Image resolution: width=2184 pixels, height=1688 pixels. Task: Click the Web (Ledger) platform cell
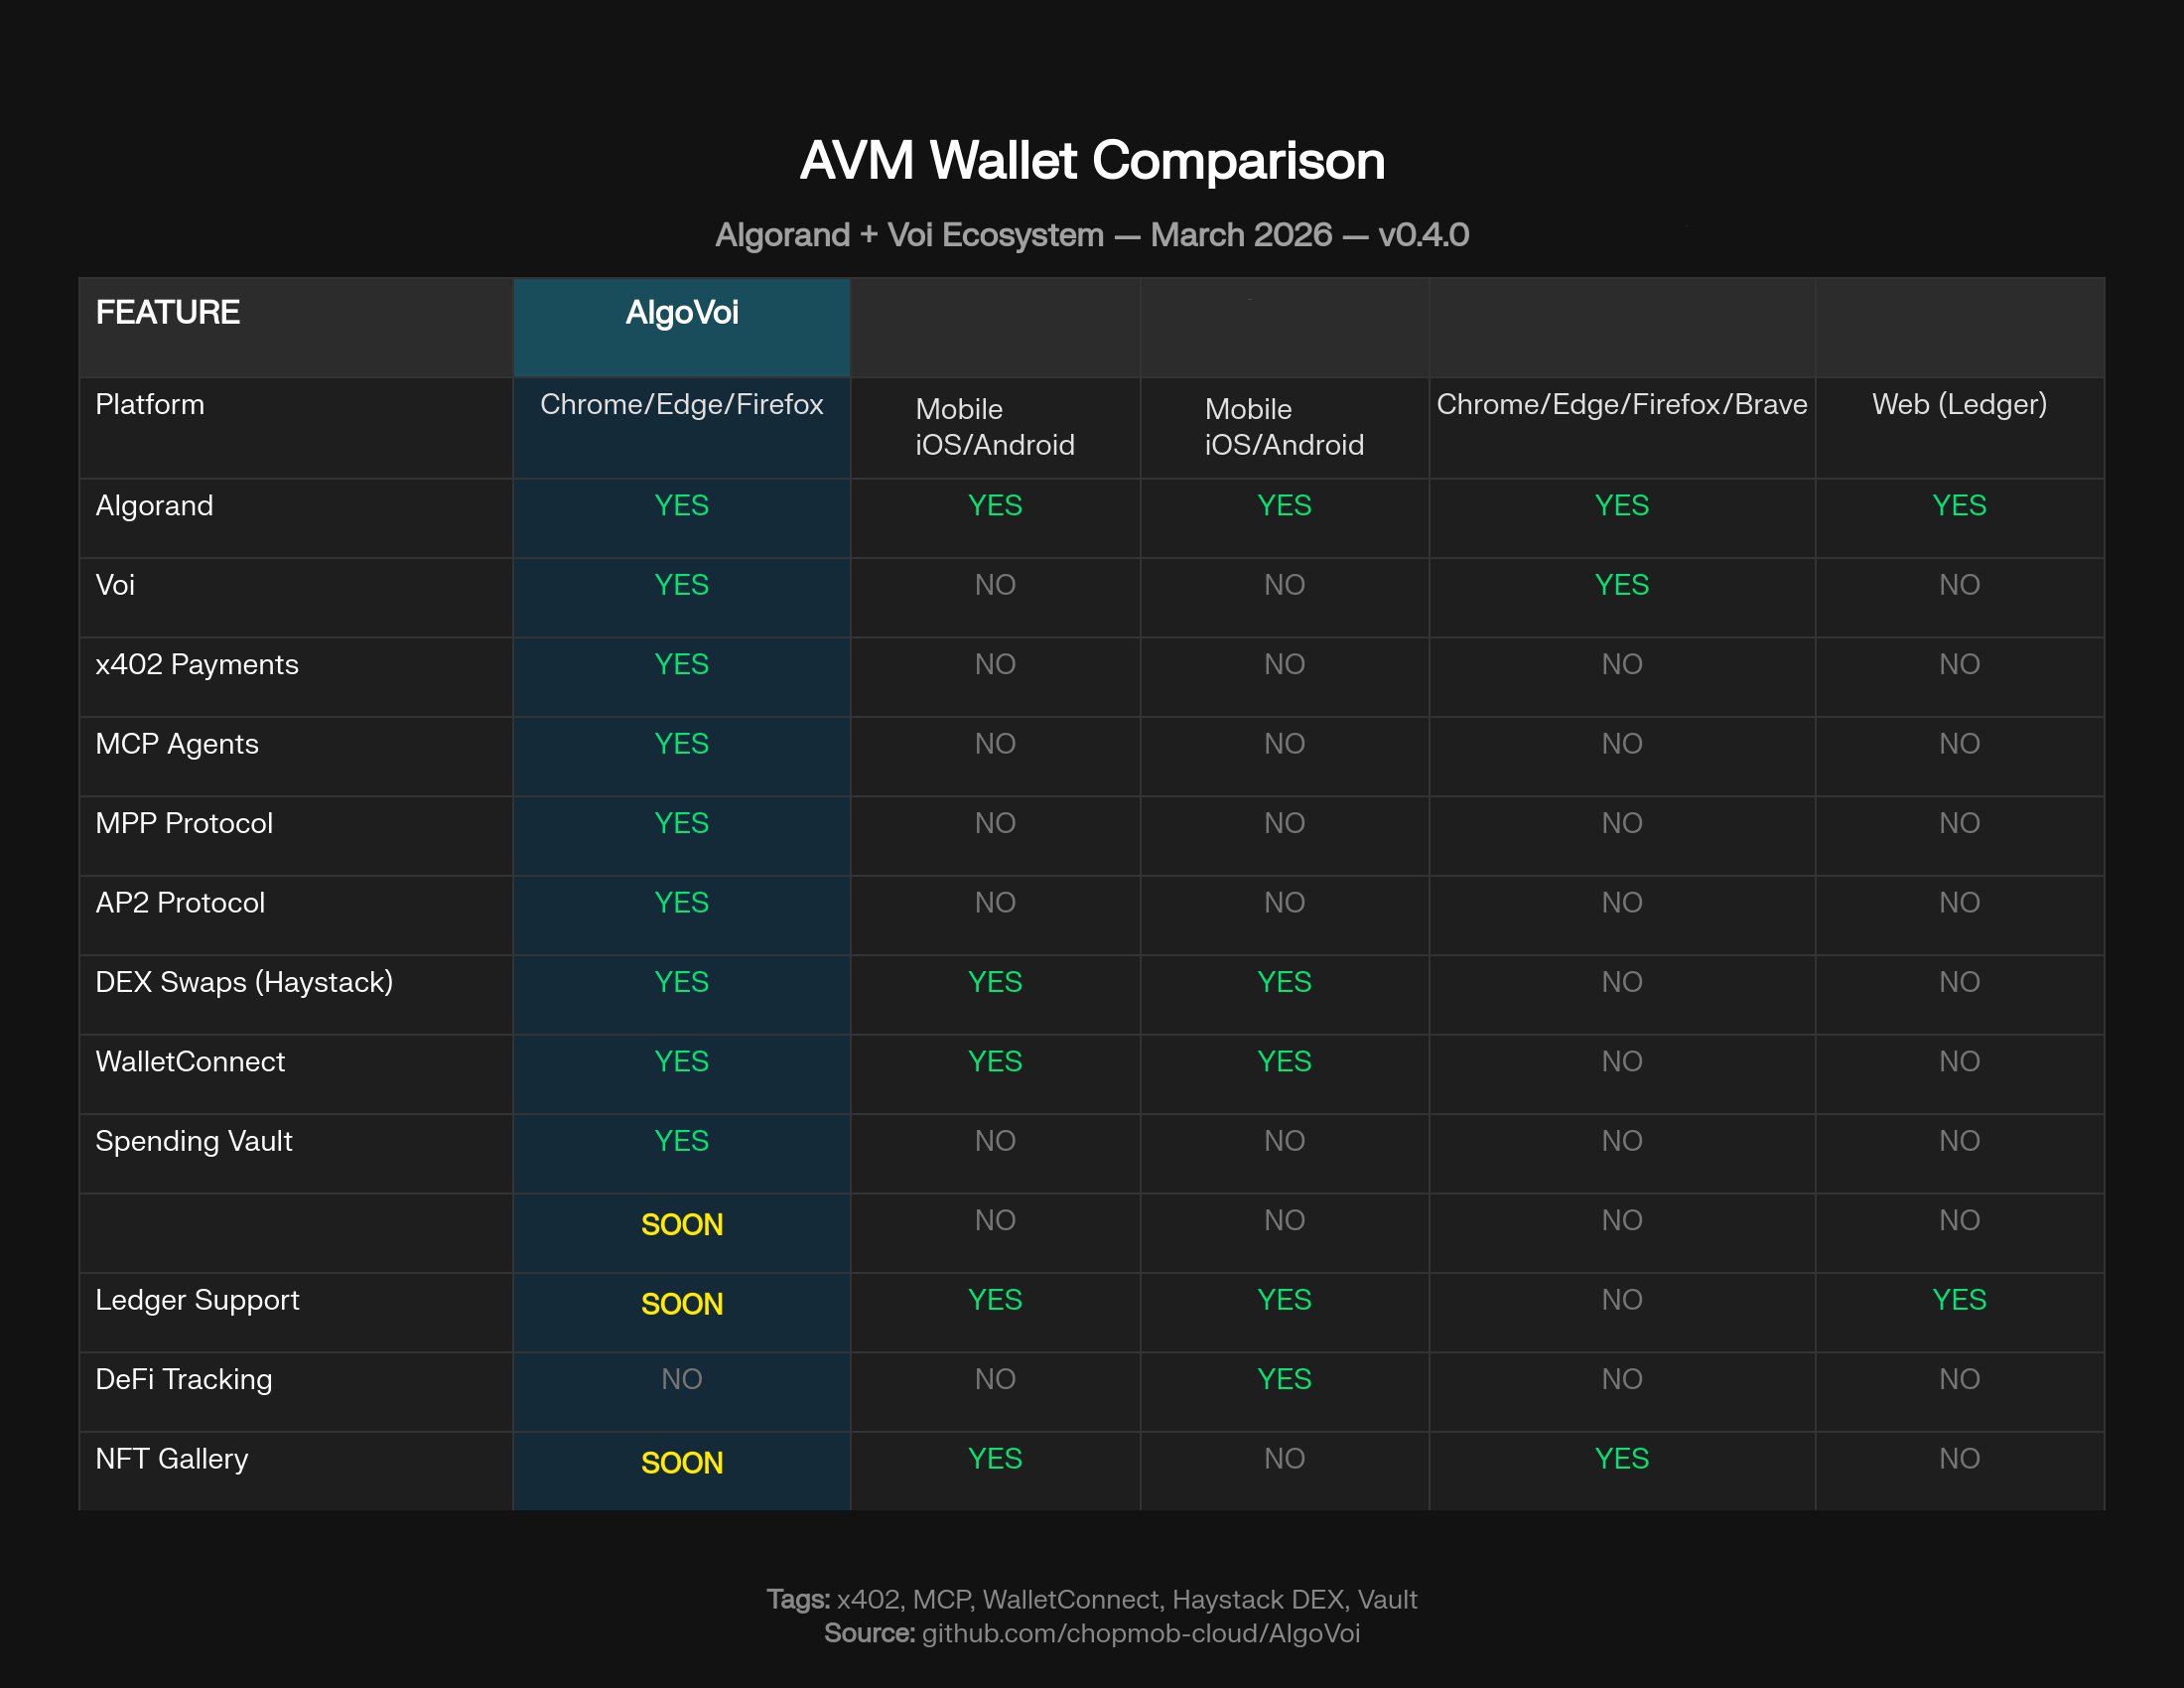[x=1958, y=405]
